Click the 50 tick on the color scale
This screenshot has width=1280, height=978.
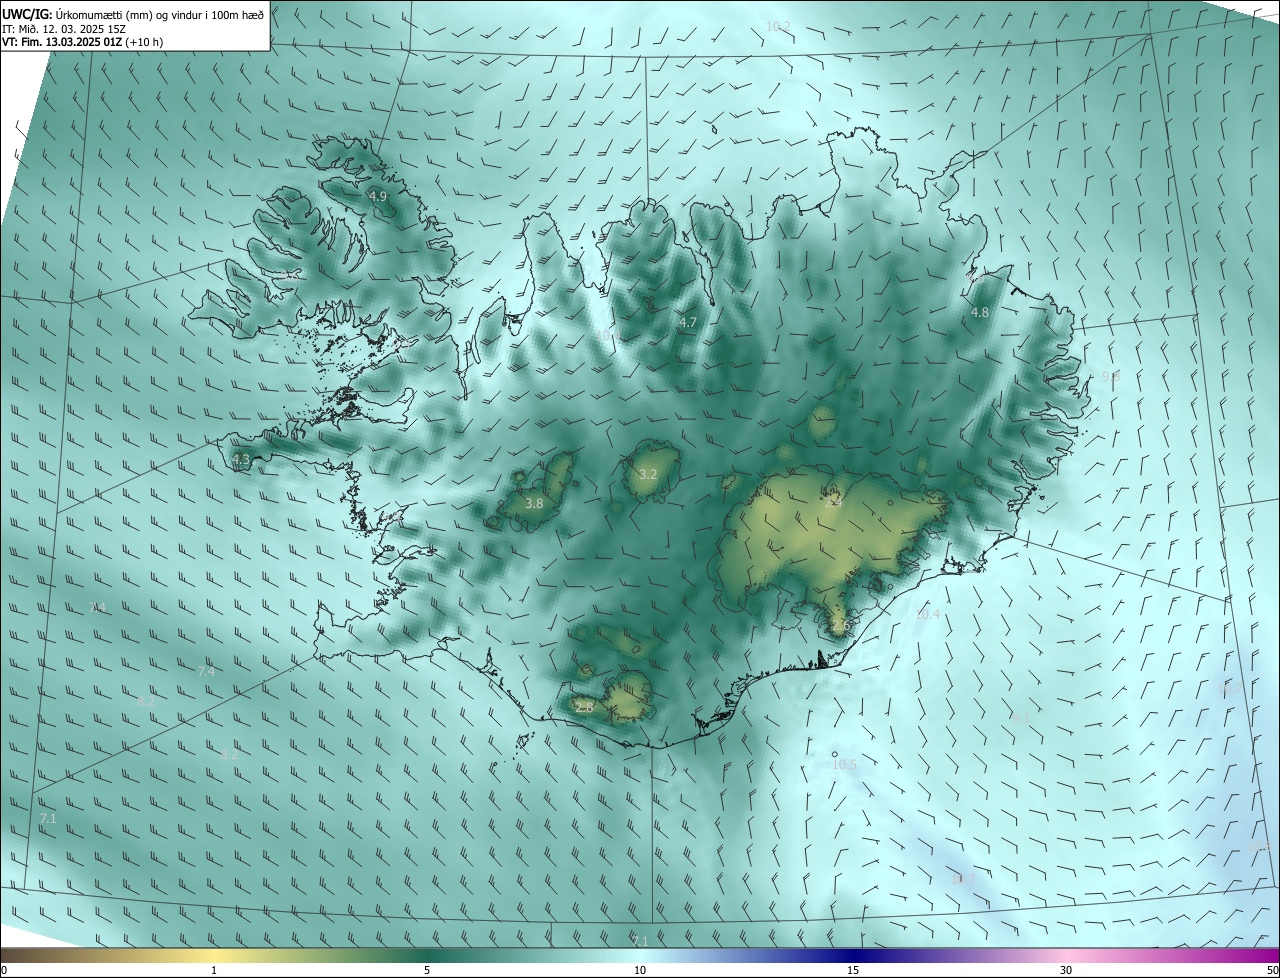pos(1272,970)
